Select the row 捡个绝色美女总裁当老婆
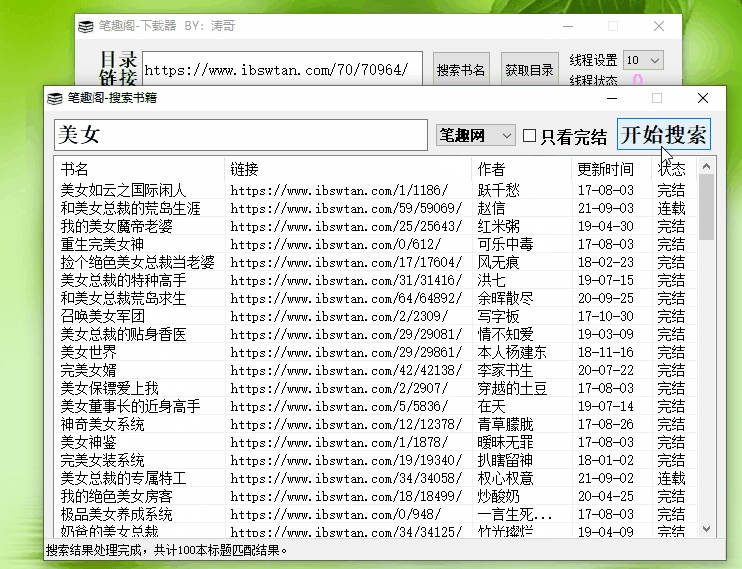 coord(376,262)
